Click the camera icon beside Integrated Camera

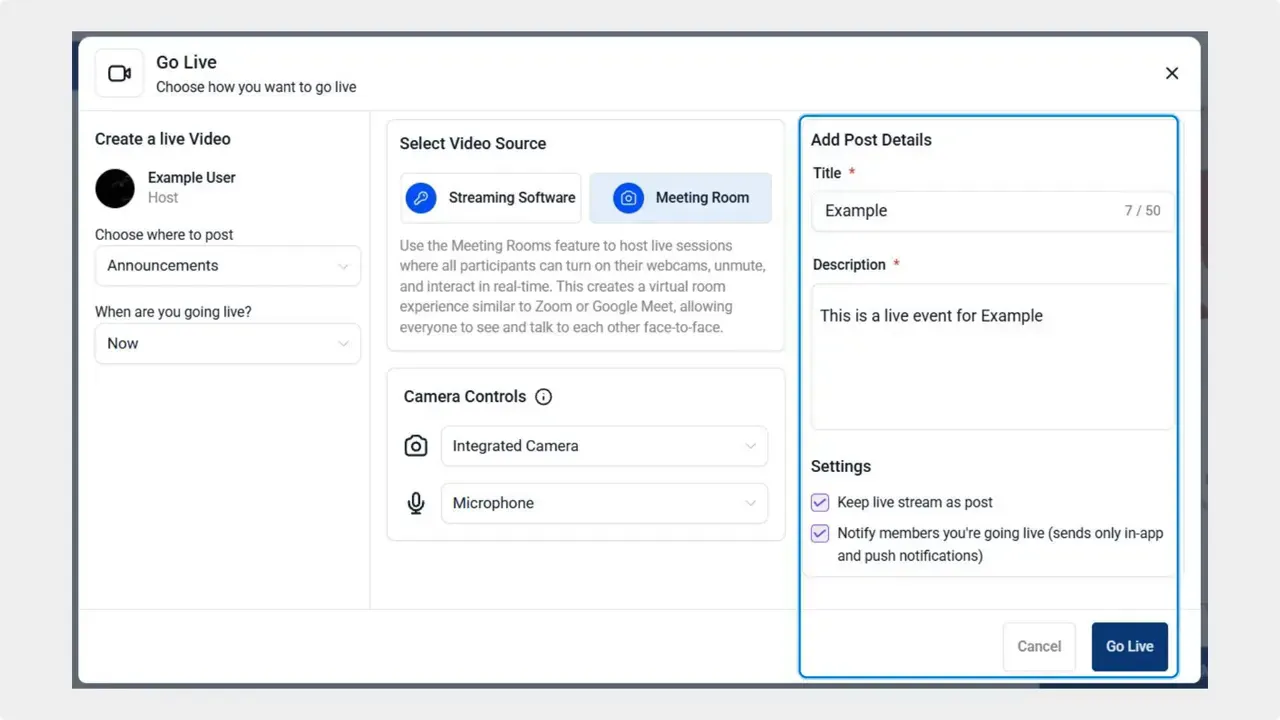[x=416, y=446]
